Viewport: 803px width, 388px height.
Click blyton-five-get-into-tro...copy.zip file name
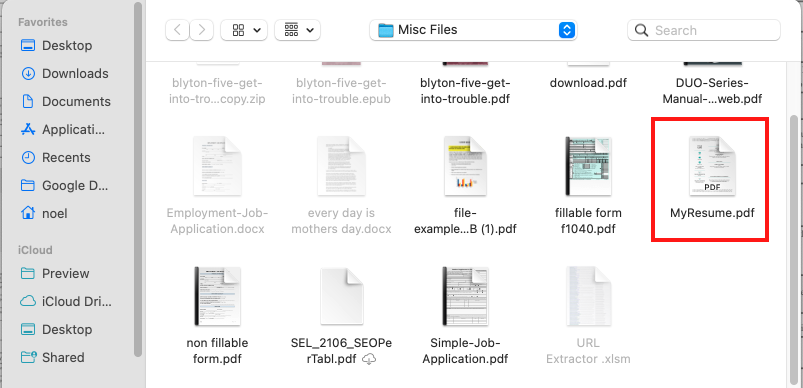tap(217, 91)
